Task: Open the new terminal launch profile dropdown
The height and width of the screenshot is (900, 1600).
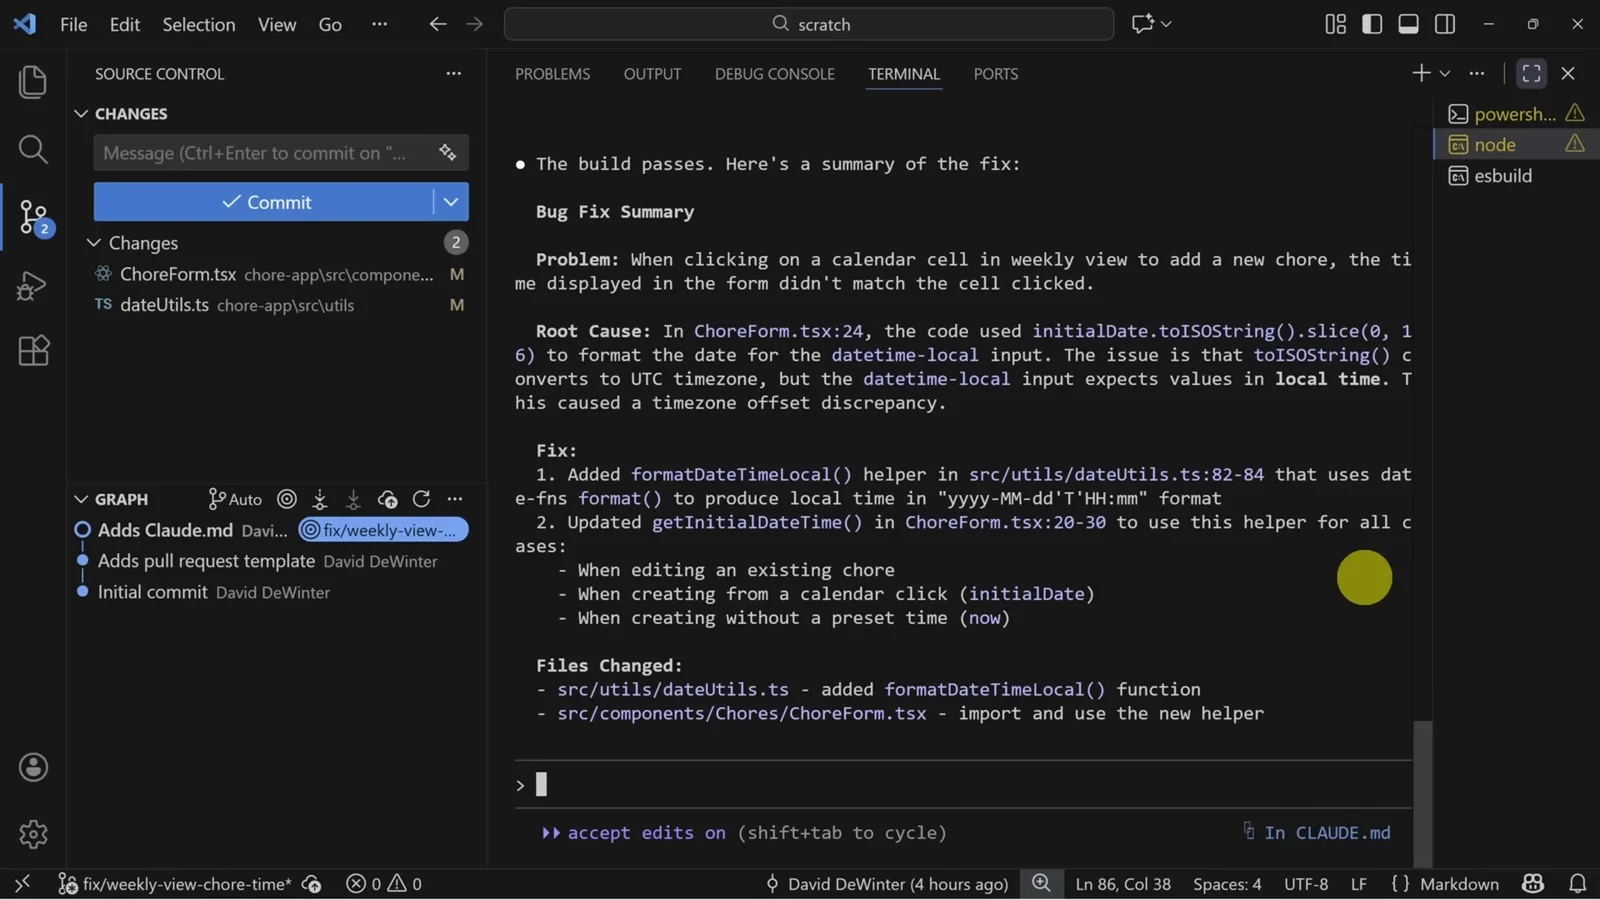Action: [1445, 73]
